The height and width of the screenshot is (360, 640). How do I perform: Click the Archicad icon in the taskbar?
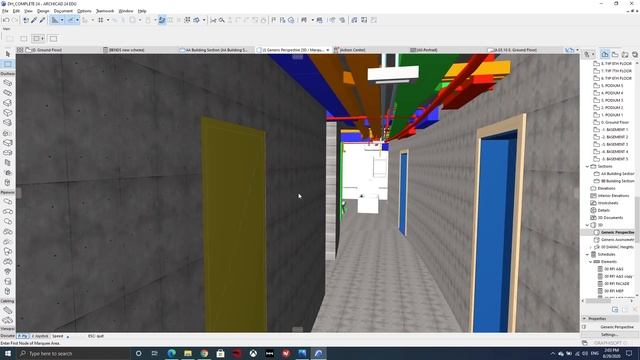pos(318,353)
